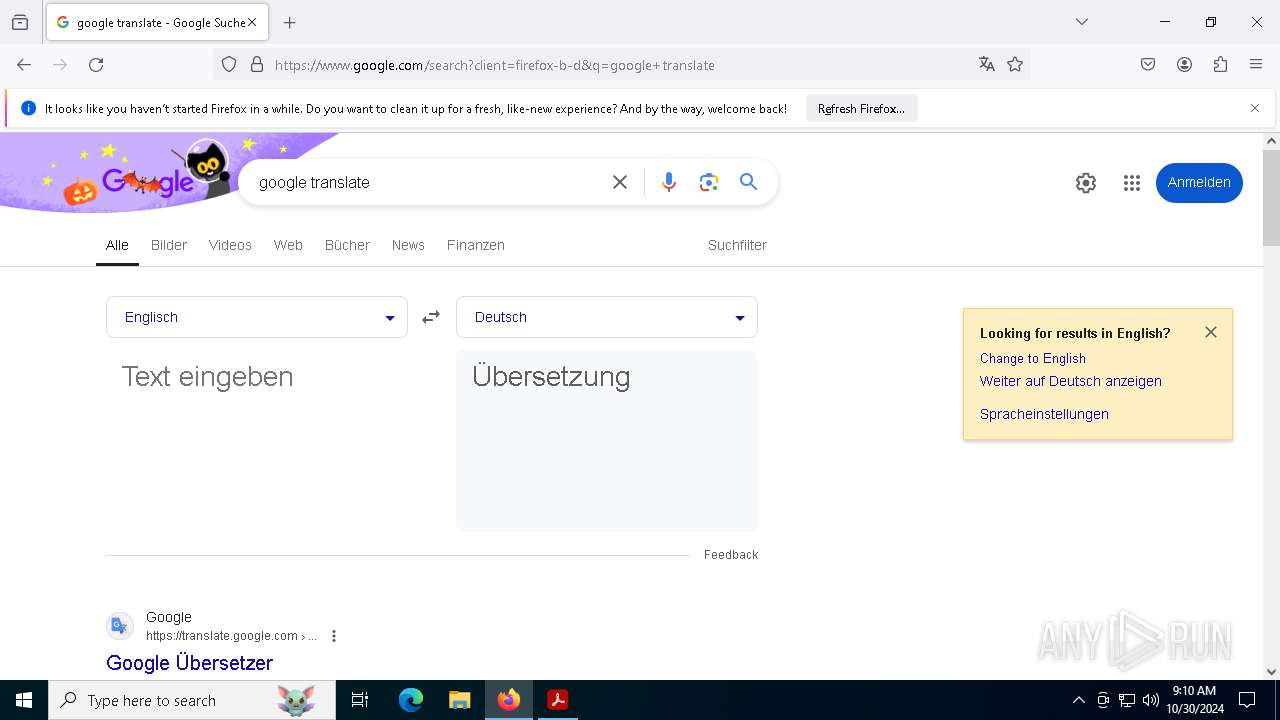Open Adobe Acrobat from taskbar

click(558, 700)
